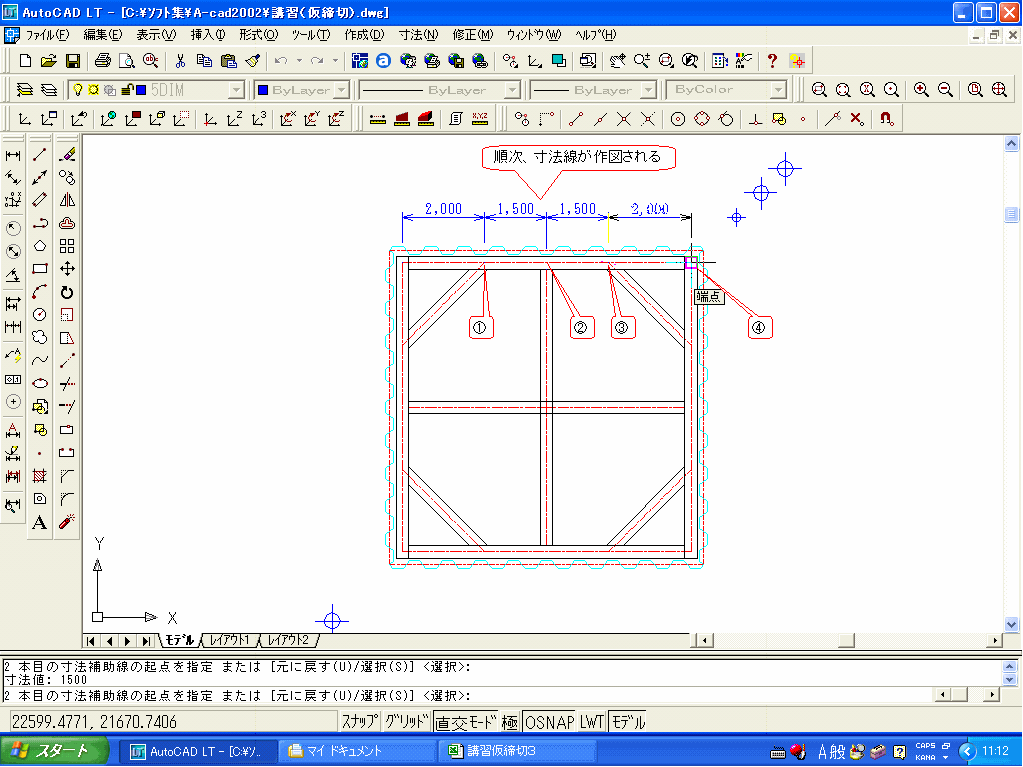The width and height of the screenshot is (1023, 767).
Task: Click the Match Properties brush icon
Action: [x=253, y=61]
